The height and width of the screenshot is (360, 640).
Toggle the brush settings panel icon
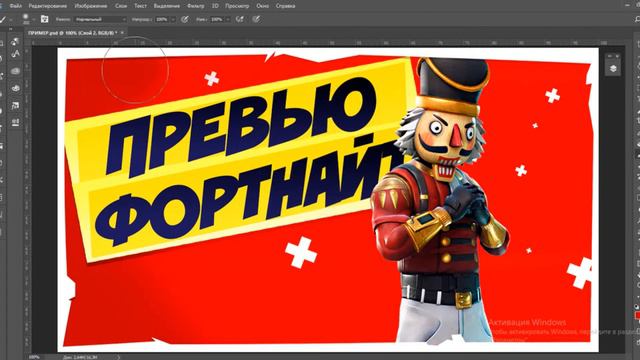[x=44, y=19]
